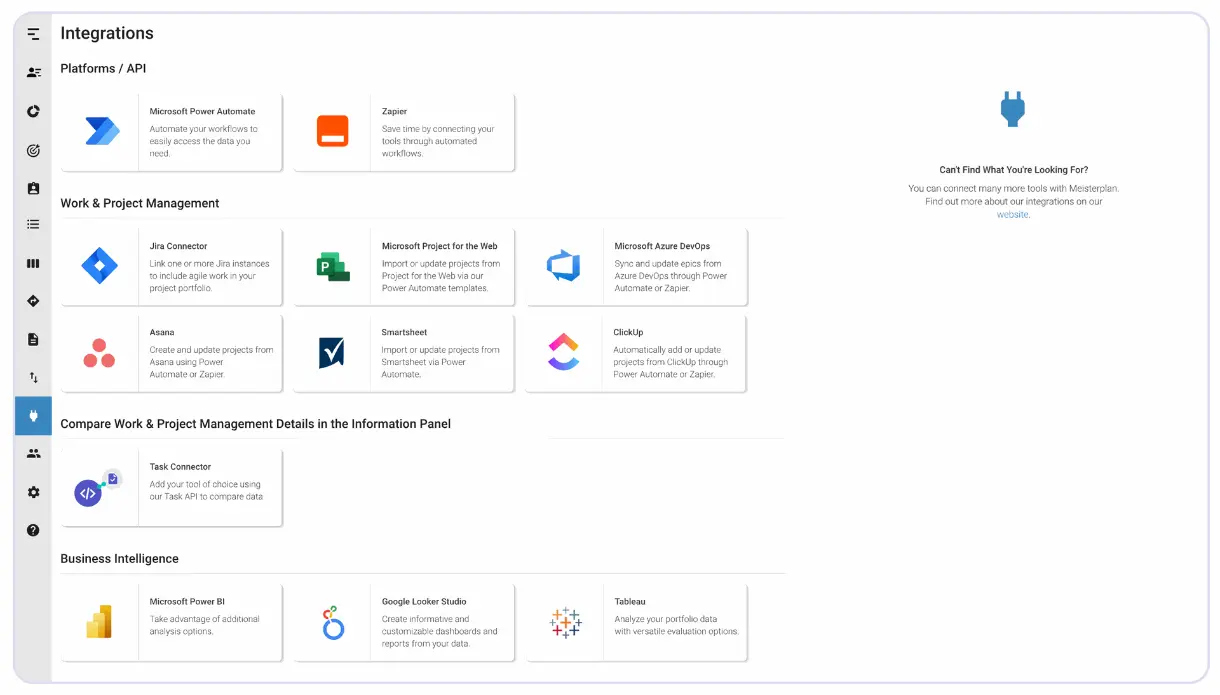Open the users group sidebar icon
The height and width of the screenshot is (695, 1220).
coord(33,453)
